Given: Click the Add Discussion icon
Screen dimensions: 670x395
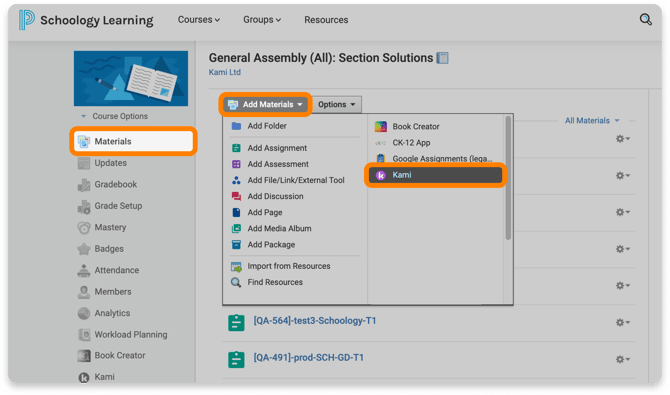Looking at the screenshot, I should [x=236, y=196].
